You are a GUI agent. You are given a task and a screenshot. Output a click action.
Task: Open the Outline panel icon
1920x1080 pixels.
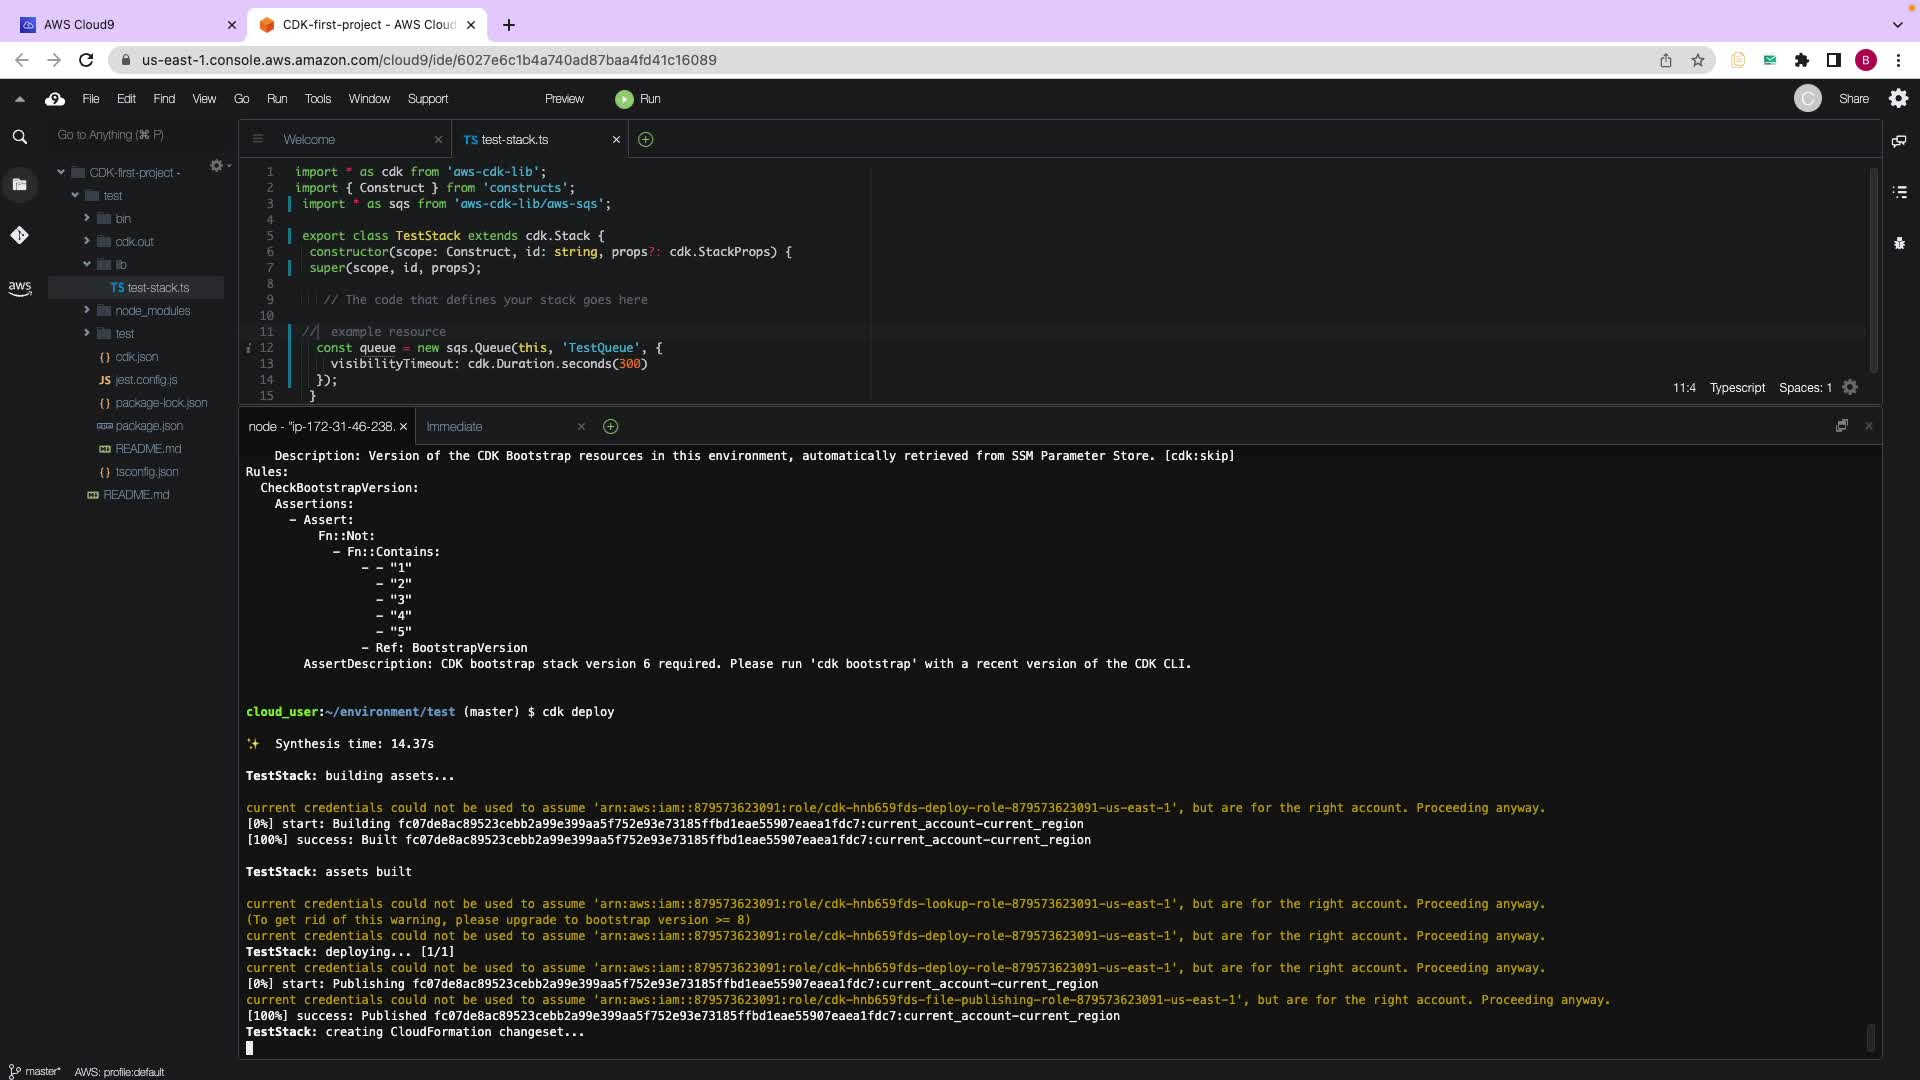coord(1899,192)
